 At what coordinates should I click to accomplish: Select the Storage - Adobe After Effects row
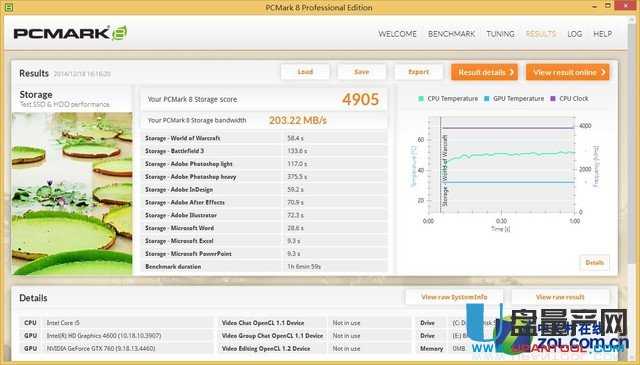pos(264,203)
